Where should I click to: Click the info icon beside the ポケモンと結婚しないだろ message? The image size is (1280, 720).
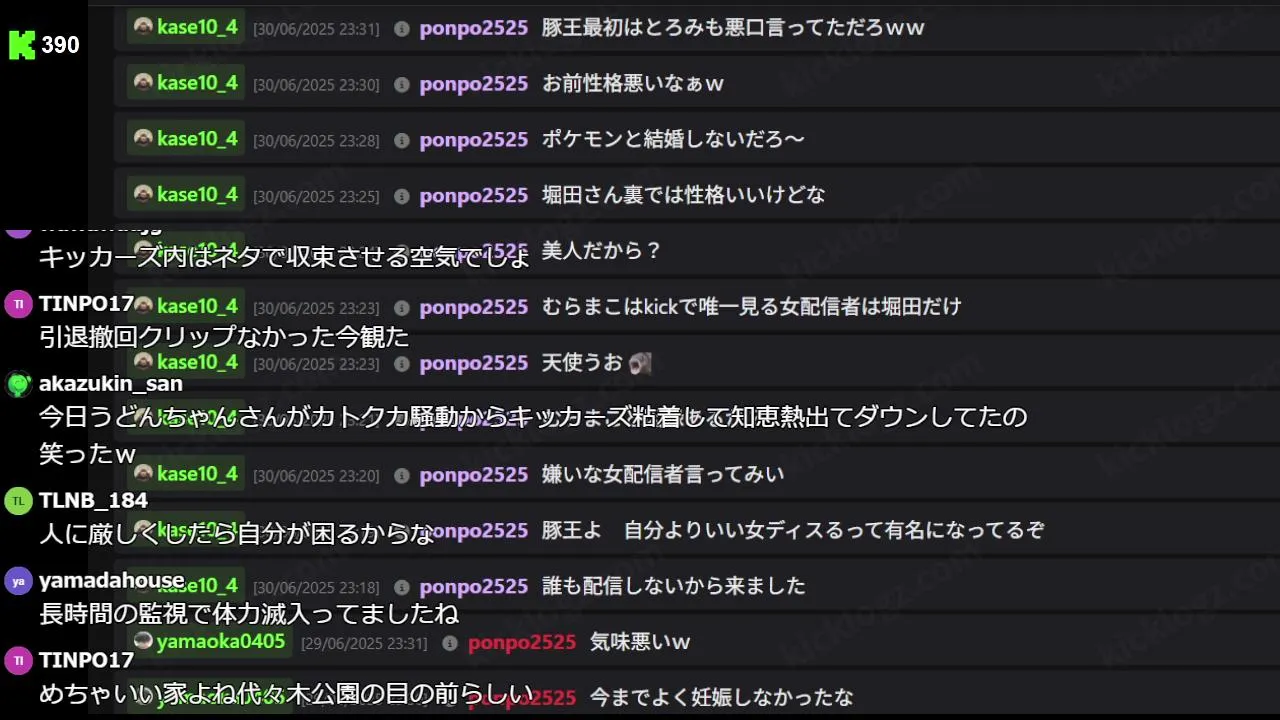click(x=402, y=141)
